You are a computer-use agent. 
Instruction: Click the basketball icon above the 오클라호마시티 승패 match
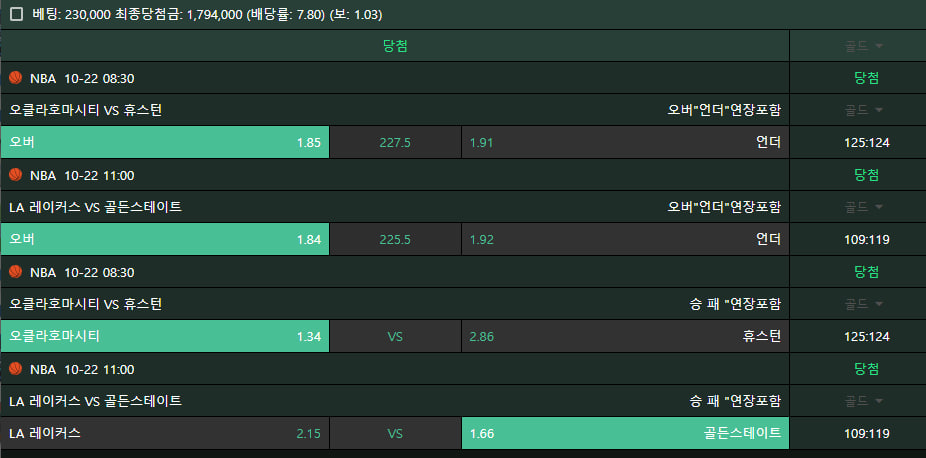(15, 272)
